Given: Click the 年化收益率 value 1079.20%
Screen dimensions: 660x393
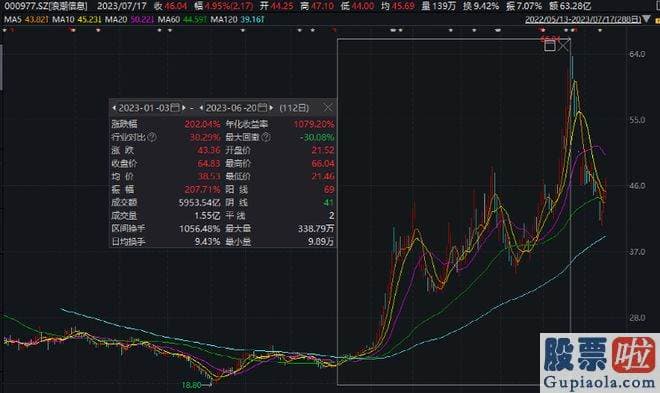Looking at the screenshot, I should (314, 124).
